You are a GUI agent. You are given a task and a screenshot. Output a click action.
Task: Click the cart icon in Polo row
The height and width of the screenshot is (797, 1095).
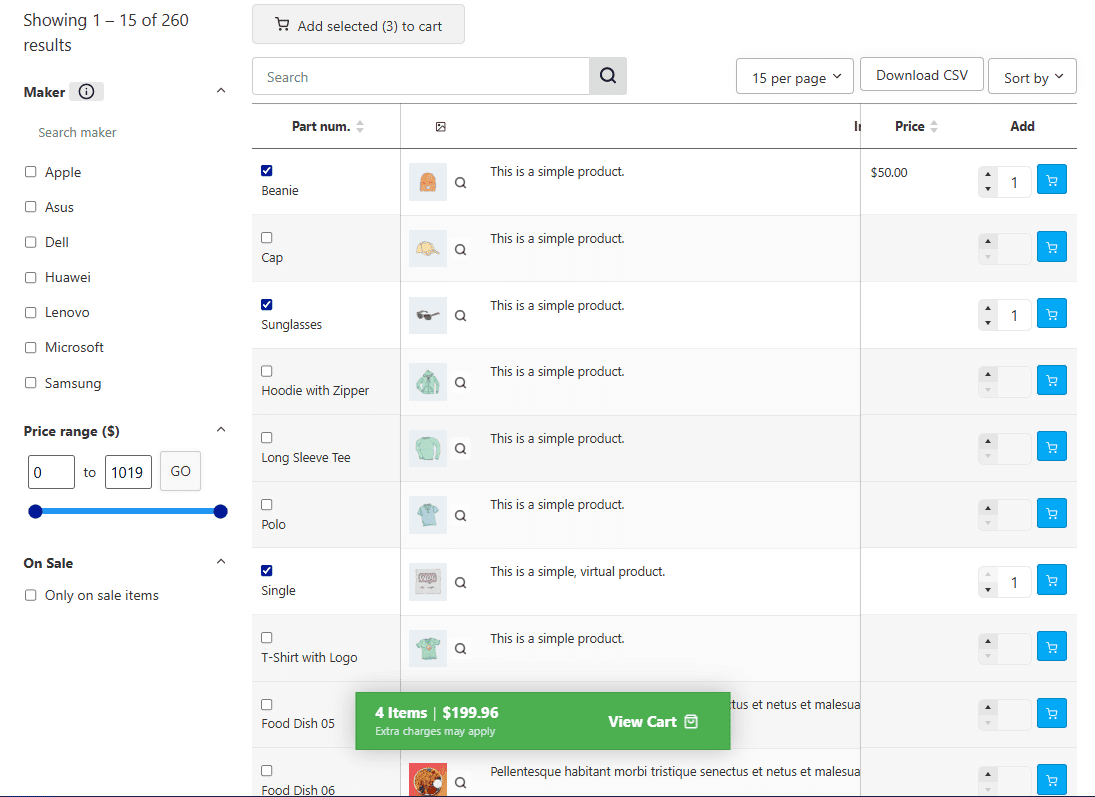click(1051, 513)
